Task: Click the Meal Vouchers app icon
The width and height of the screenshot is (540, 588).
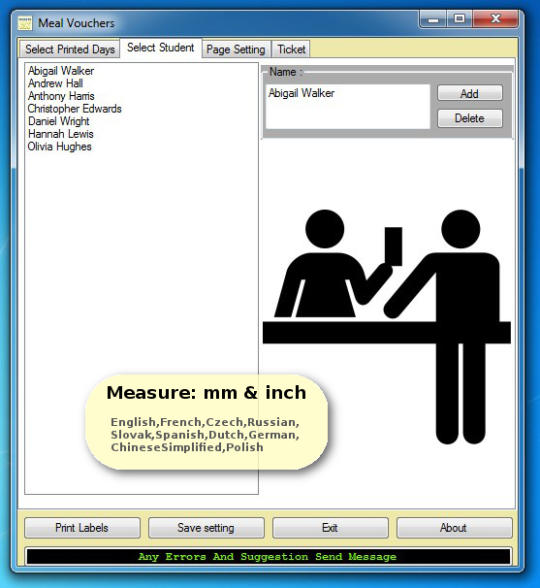Action: [x=25, y=23]
